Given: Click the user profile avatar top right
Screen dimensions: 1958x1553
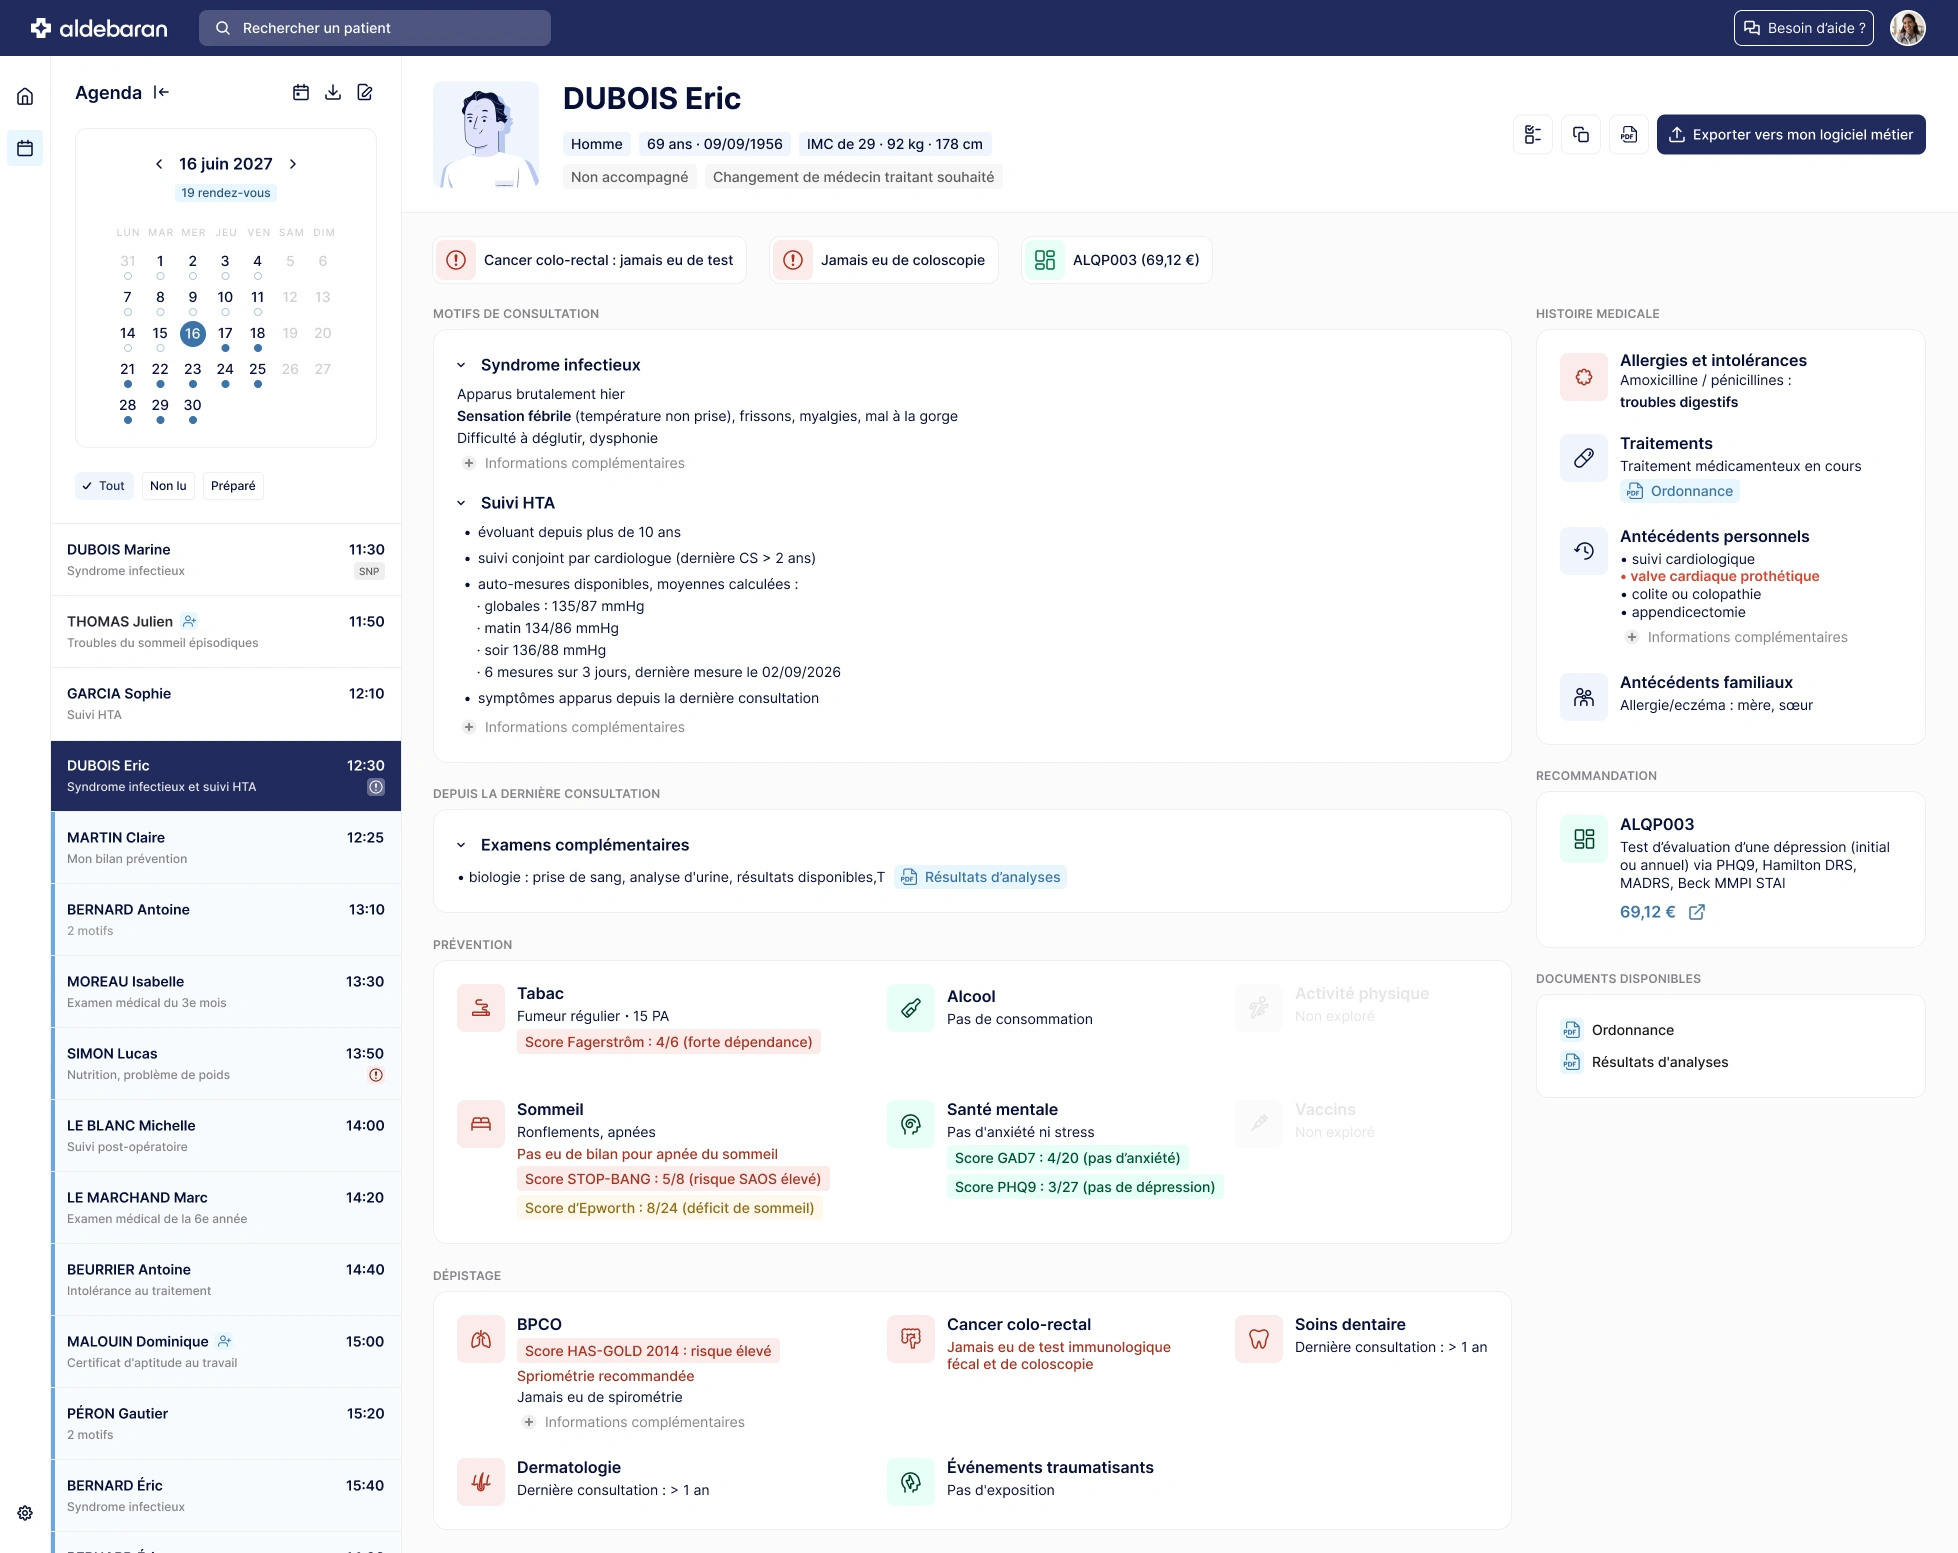Looking at the screenshot, I should click(1908, 28).
